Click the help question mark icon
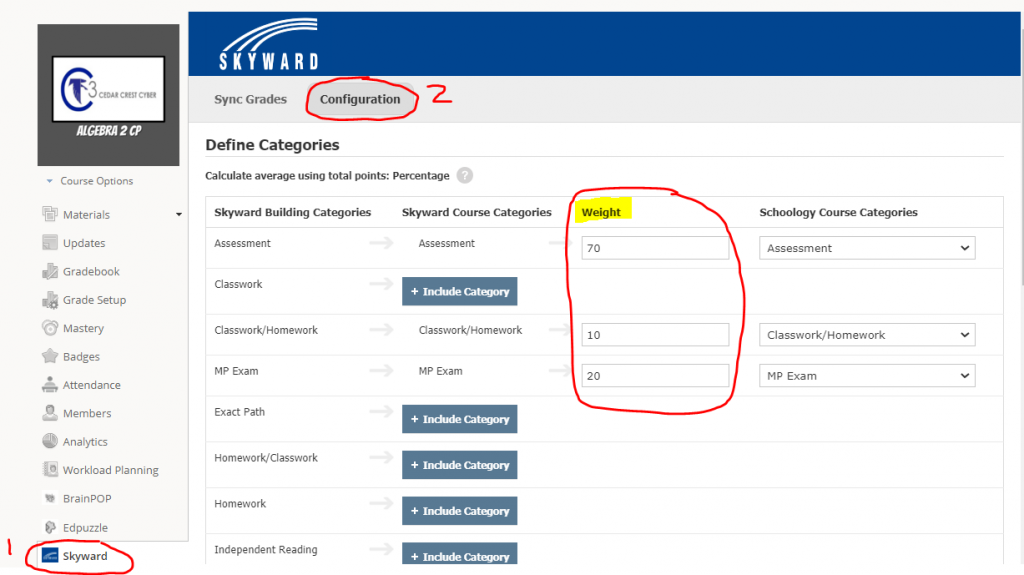 coord(464,175)
